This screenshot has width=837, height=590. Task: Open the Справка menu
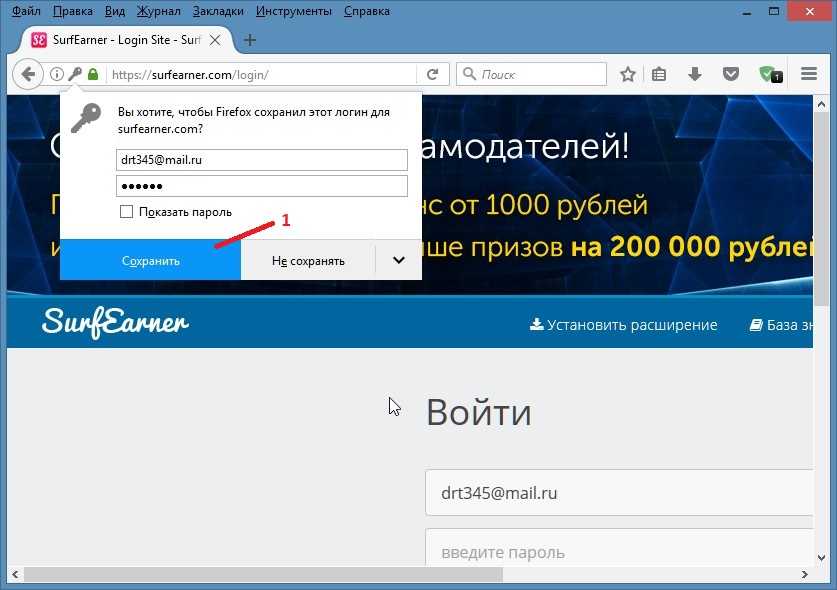click(367, 11)
